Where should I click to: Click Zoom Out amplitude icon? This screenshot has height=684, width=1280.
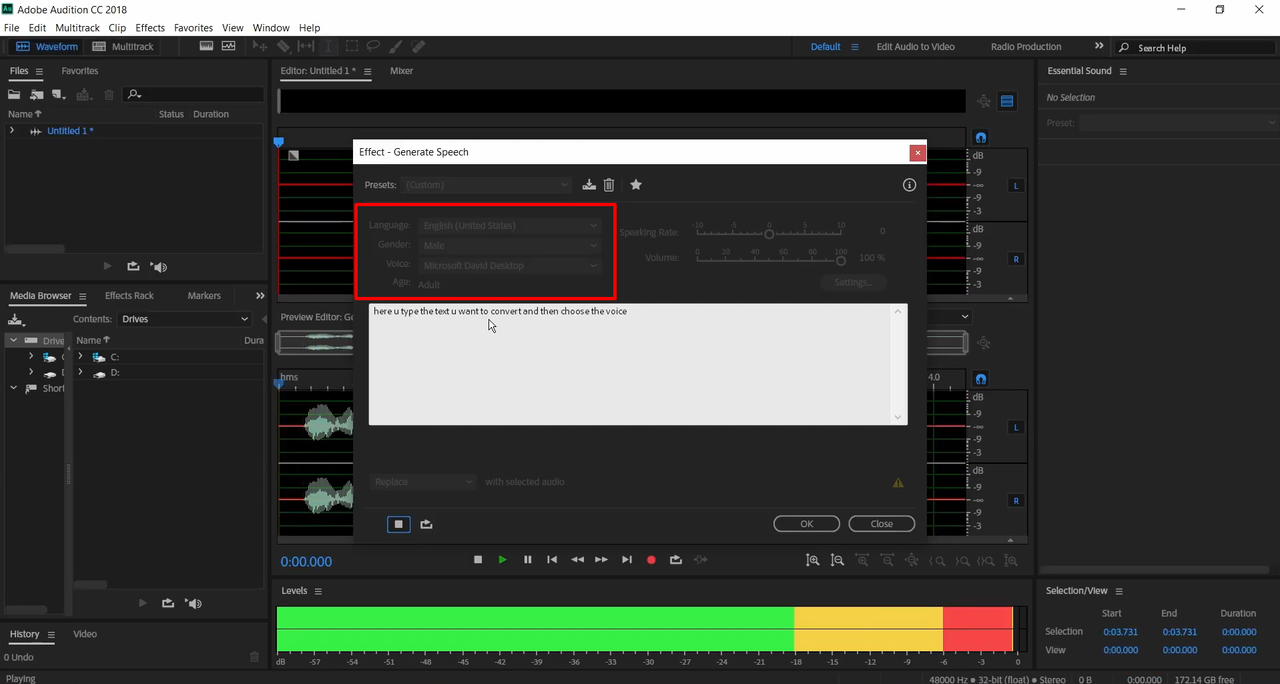(x=837, y=561)
